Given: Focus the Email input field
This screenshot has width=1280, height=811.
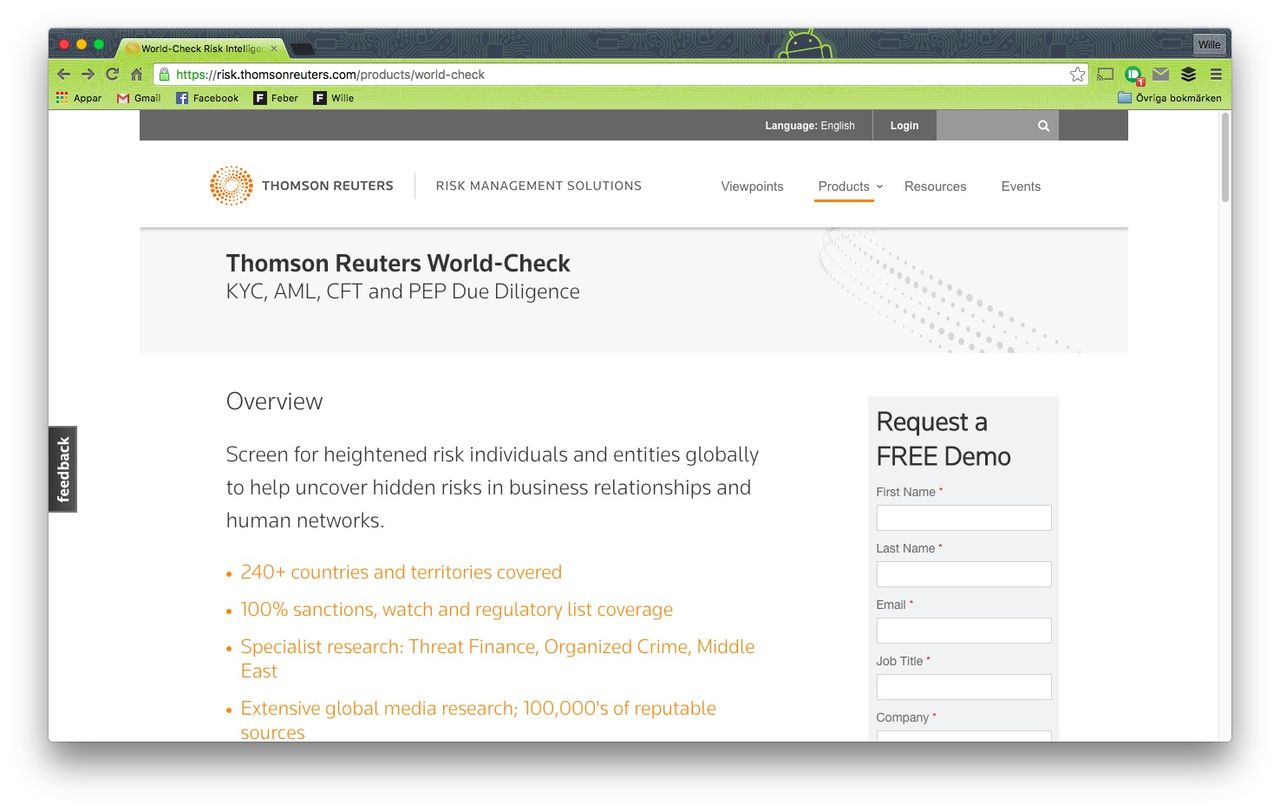Looking at the screenshot, I should point(963,631).
